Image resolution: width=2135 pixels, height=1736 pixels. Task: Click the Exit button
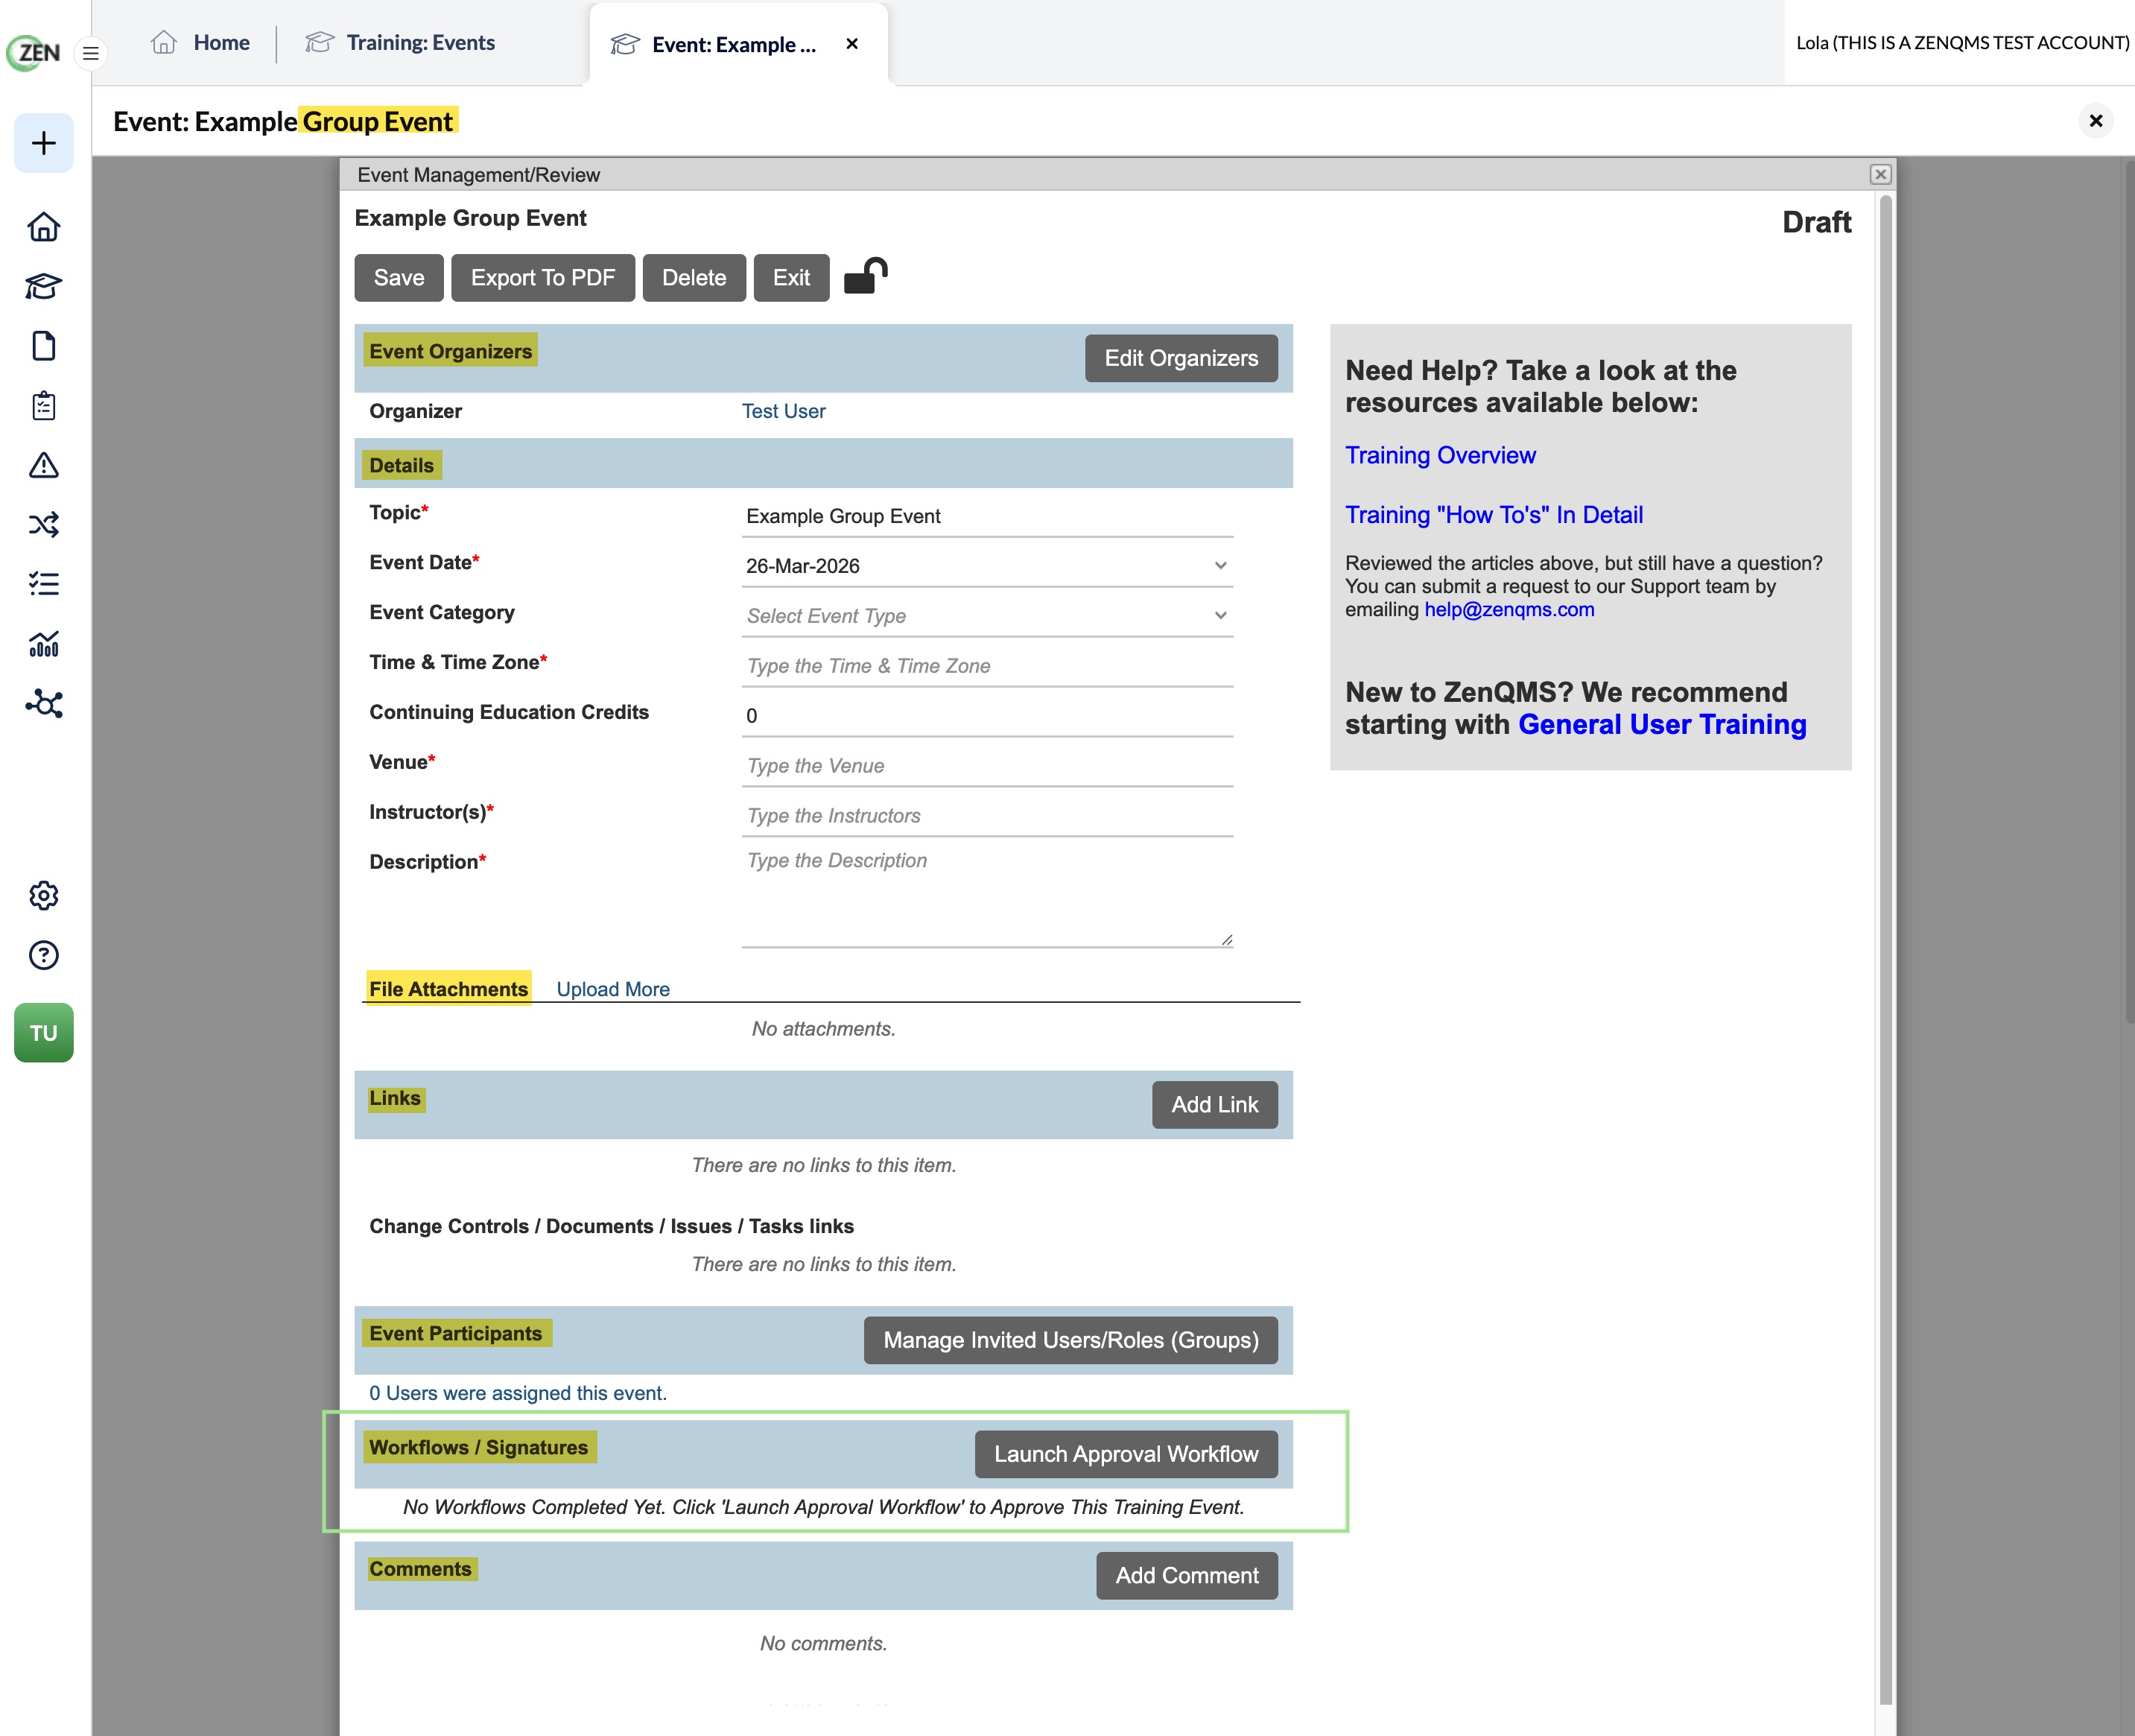(791, 278)
